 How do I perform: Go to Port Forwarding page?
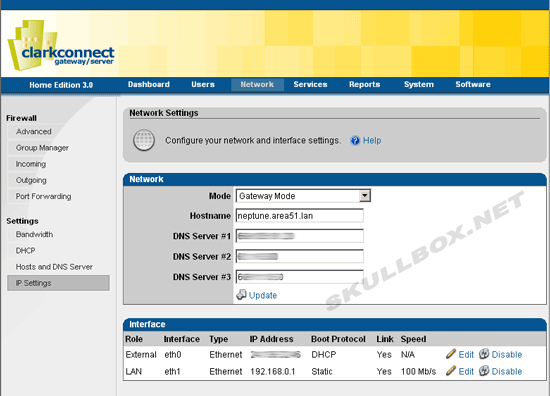[x=43, y=196]
